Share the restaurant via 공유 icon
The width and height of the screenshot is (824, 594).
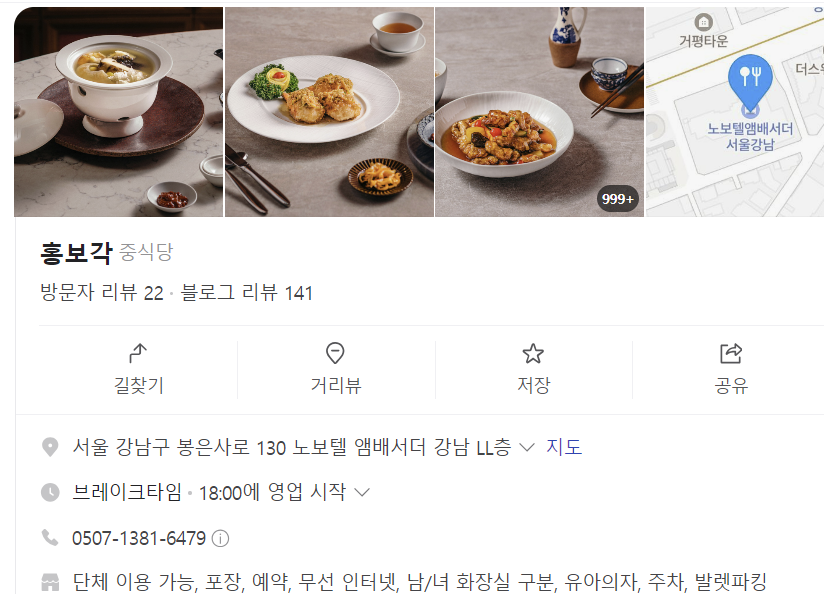point(730,353)
